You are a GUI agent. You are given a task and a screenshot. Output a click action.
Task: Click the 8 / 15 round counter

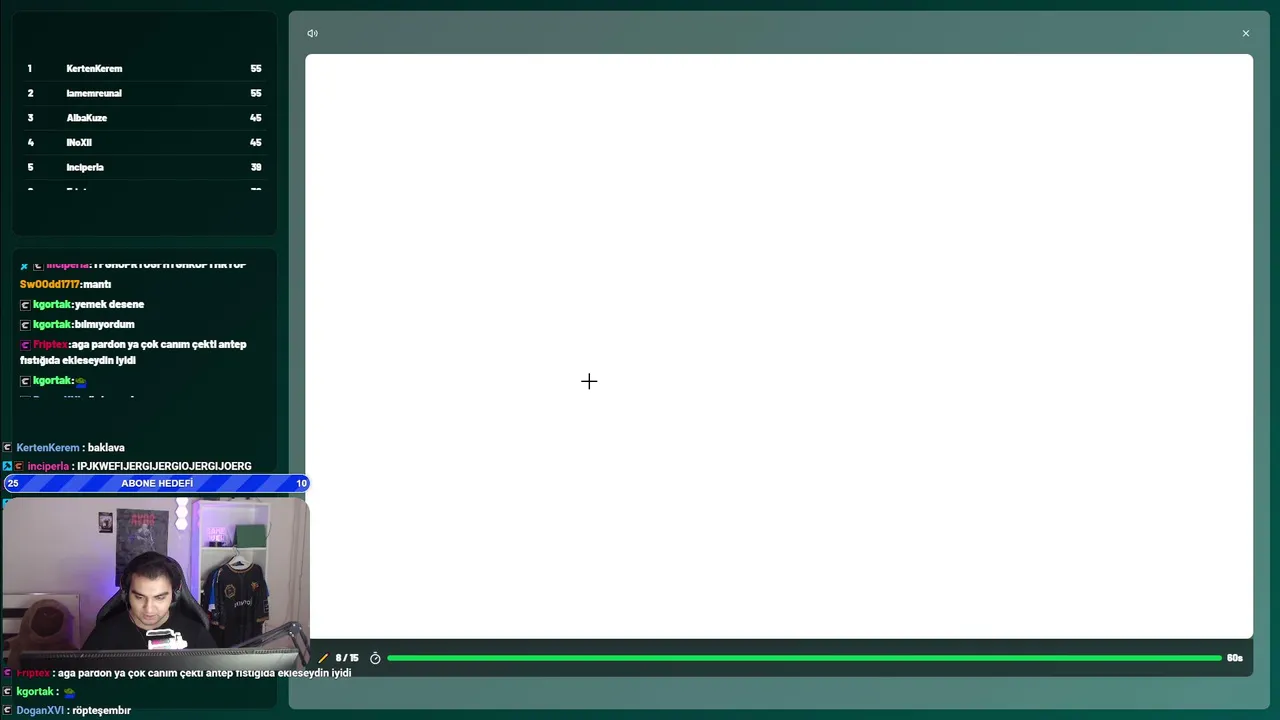(347, 658)
